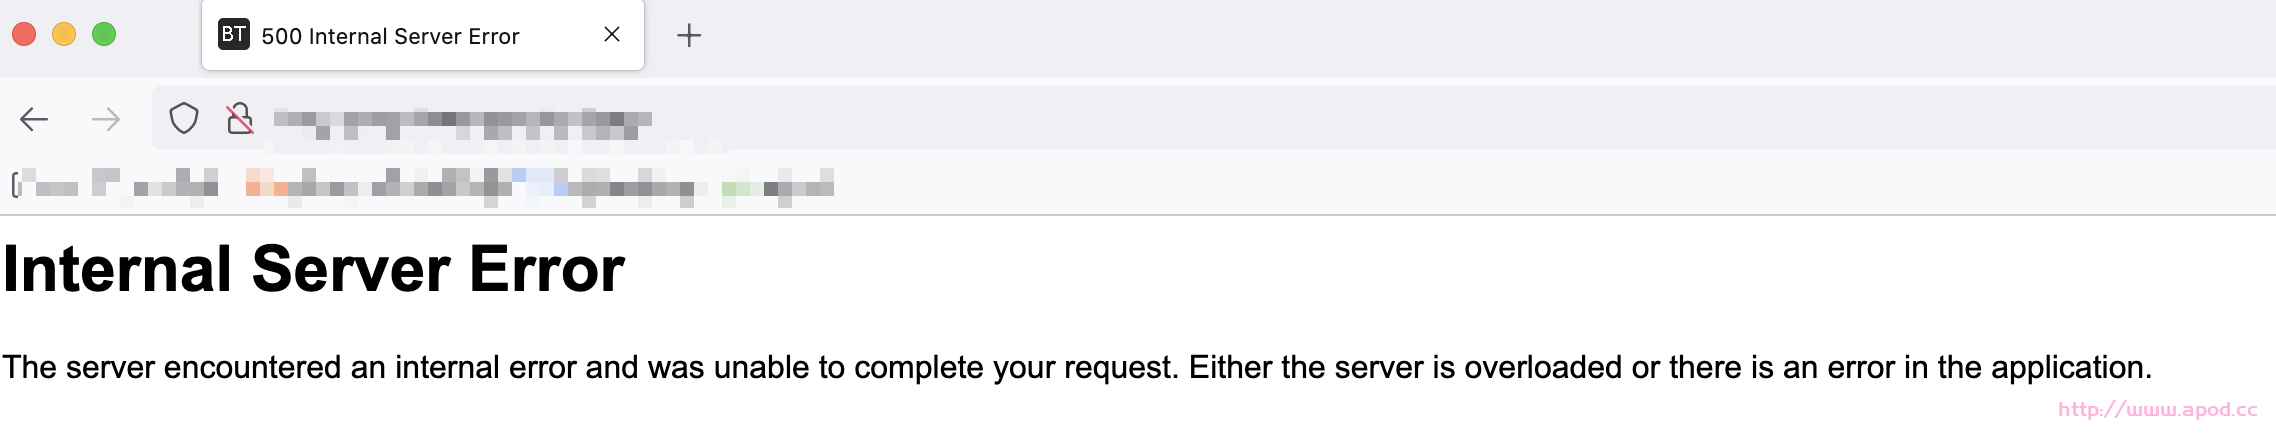Close the 500 Internal Server Error tab
This screenshot has width=2276, height=436.
tap(612, 35)
